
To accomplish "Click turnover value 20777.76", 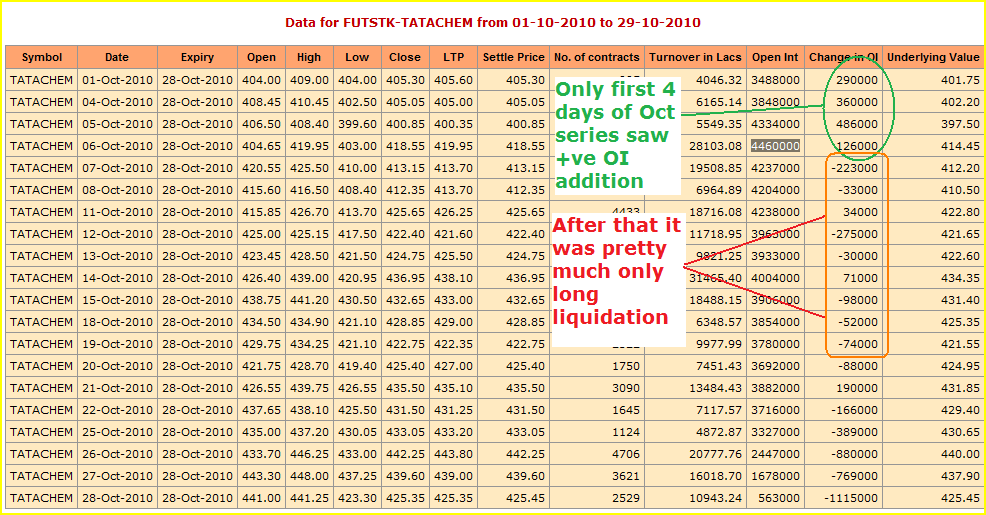I will coord(716,454).
